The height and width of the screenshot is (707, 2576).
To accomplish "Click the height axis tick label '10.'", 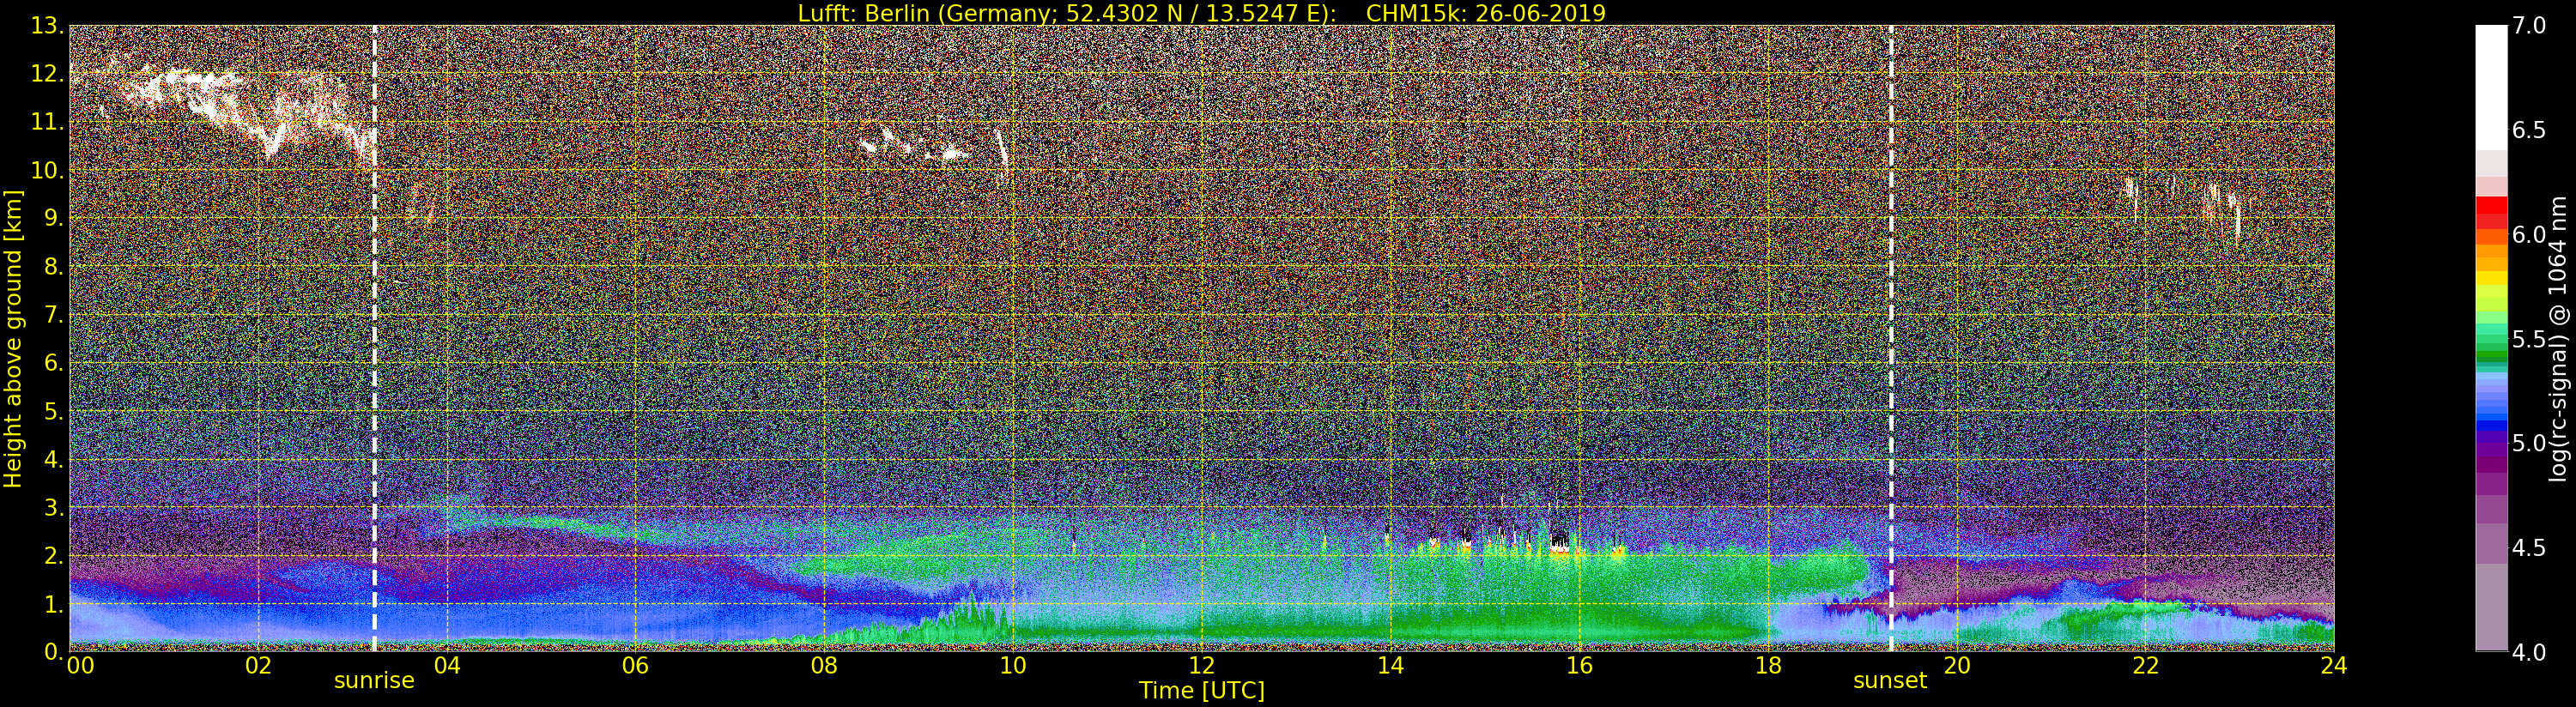I will (x=47, y=170).
